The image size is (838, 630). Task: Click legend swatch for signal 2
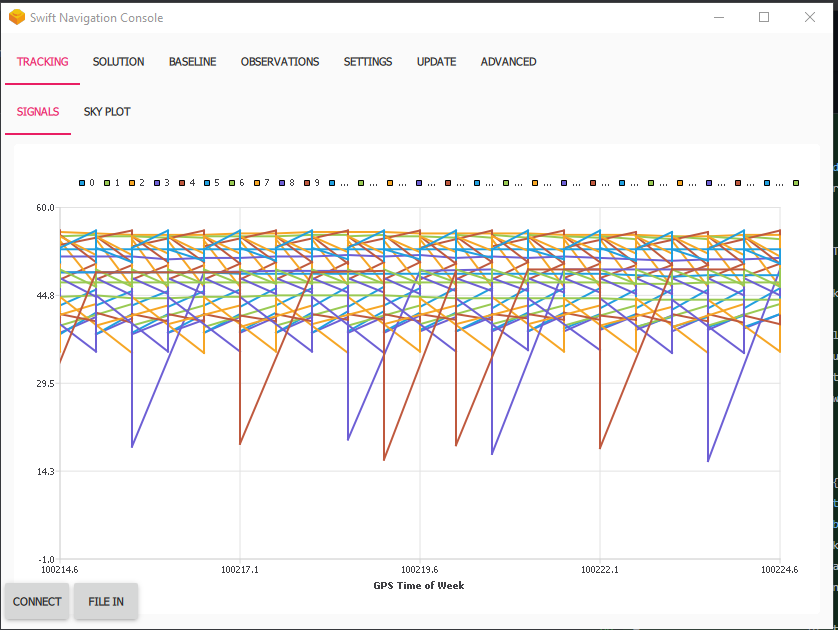pos(132,183)
